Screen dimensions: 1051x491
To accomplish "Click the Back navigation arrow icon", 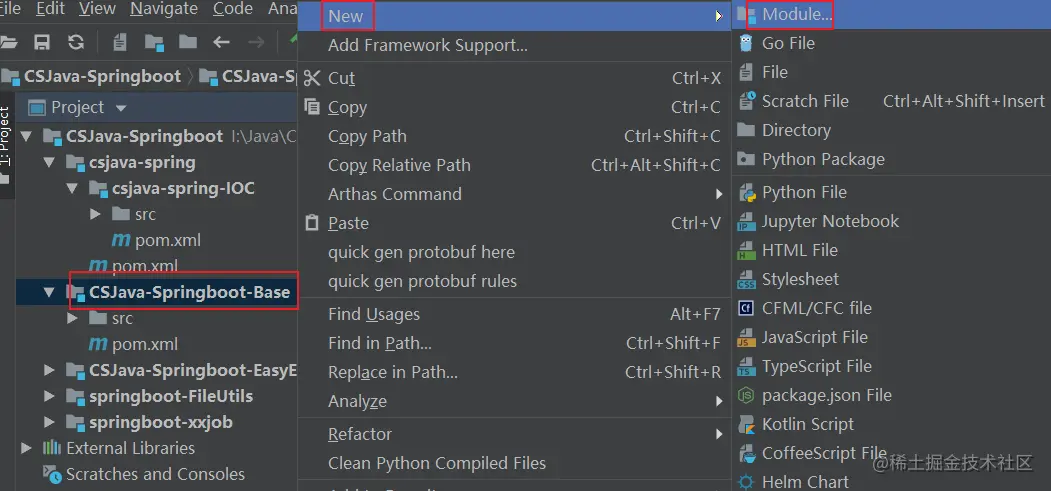I will tap(222, 42).
